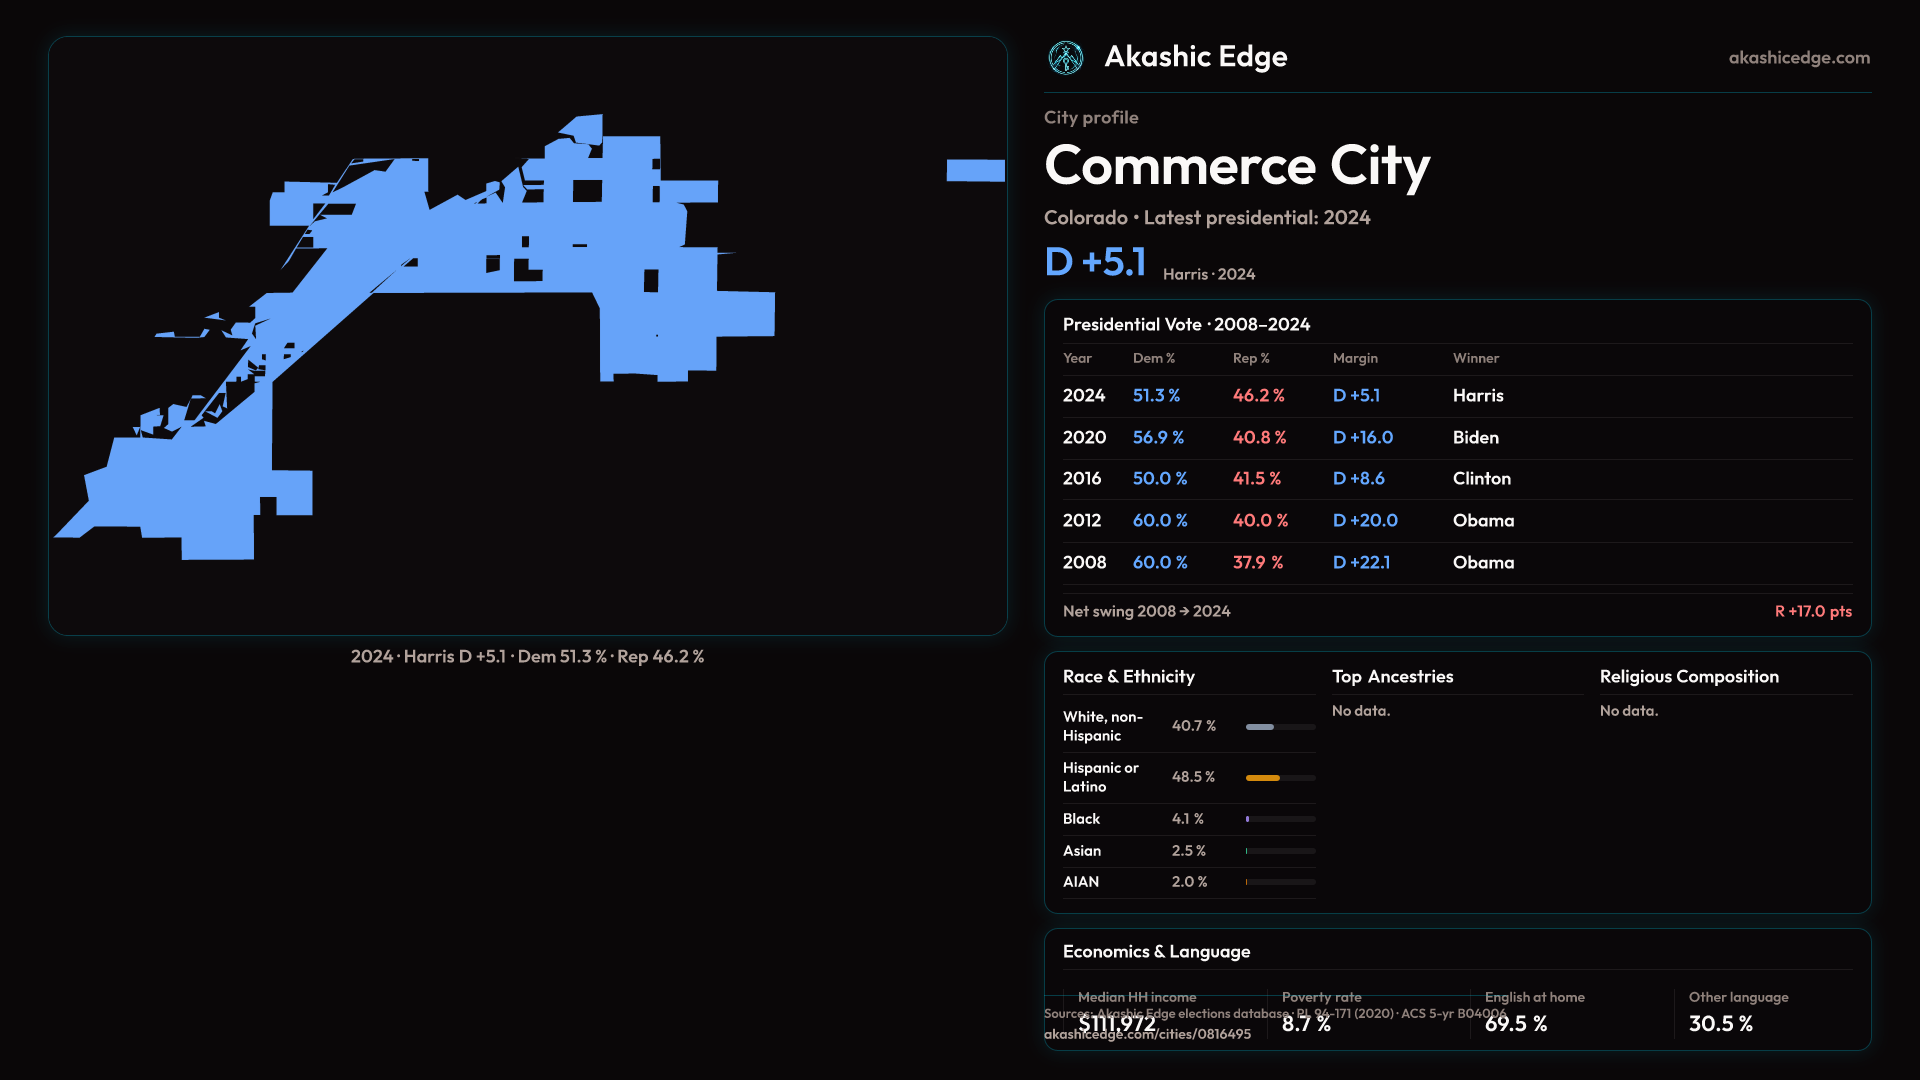Click the R +17.0 pts net swing value

1812,611
